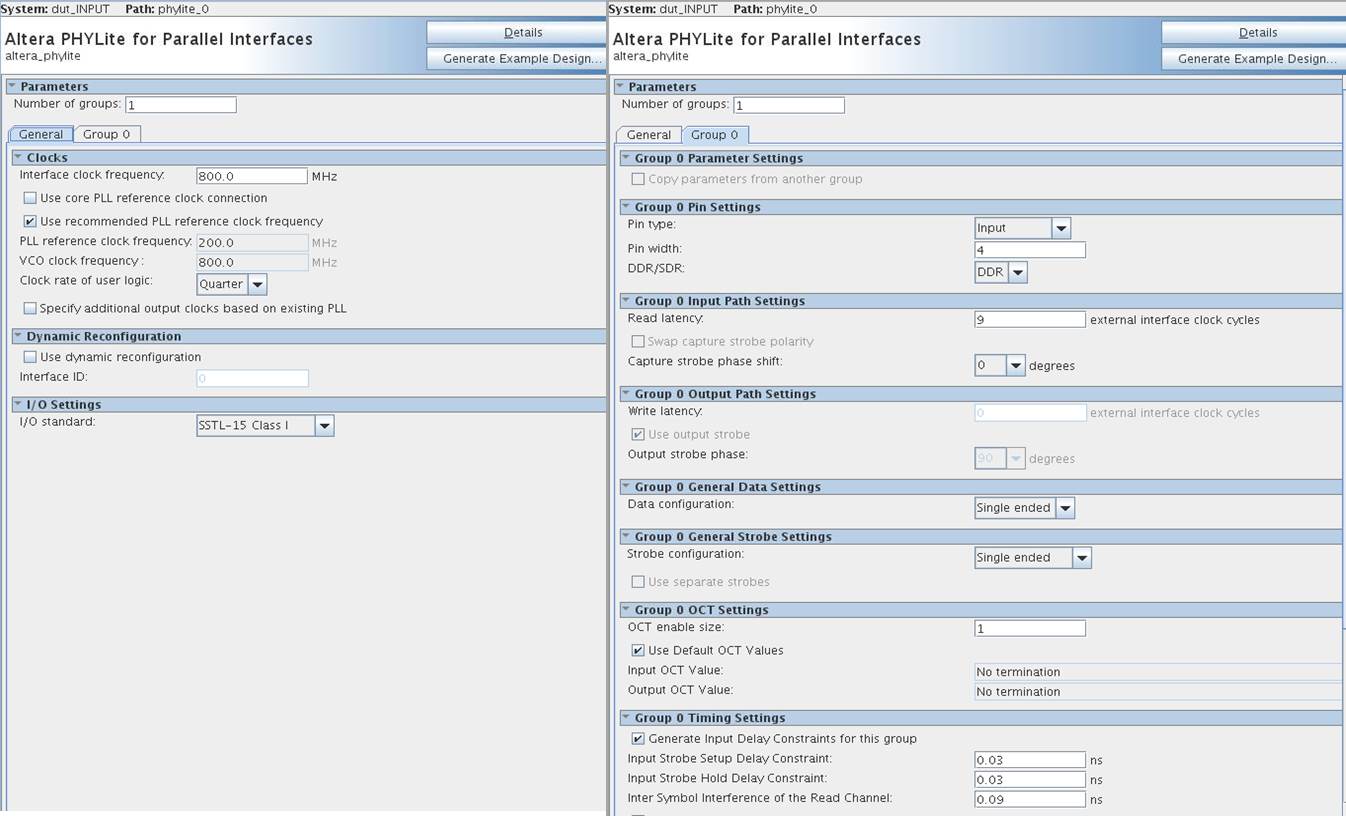Click Generate Example Design in the left window
Image resolution: width=1346 pixels, height=816 pixels.
click(516, 58)
